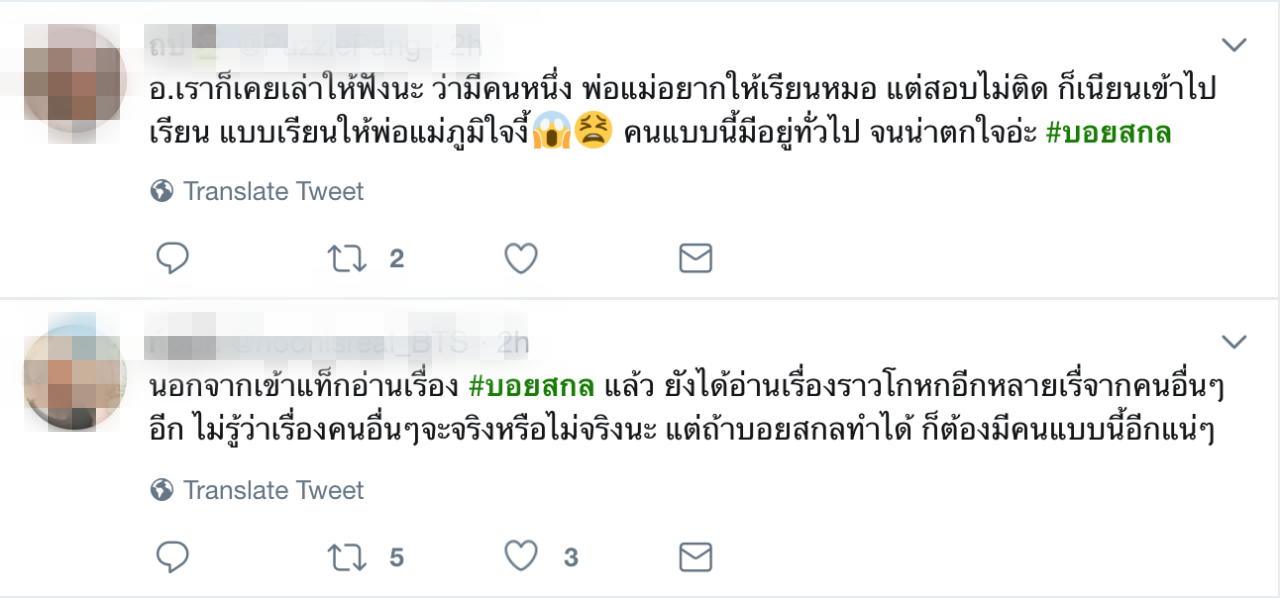The height and width of the screenshot is (598, 1280).
Task: Send the first tweet via direct message
Action: [x=695, y=259]
